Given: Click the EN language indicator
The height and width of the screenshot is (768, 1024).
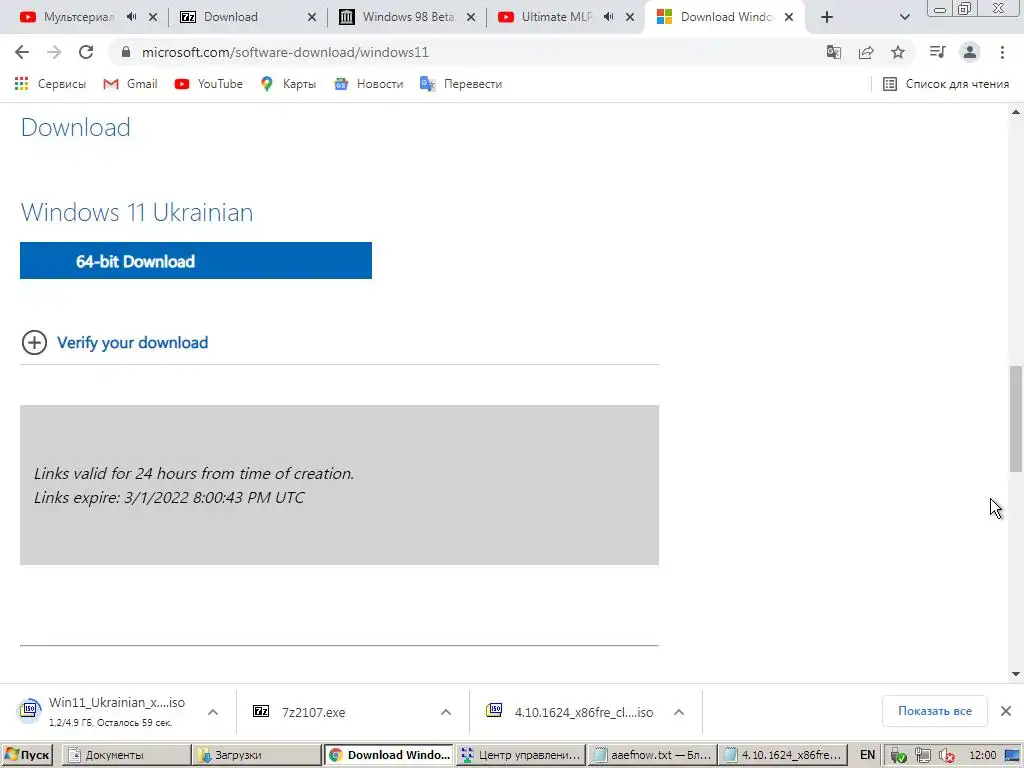Looking at the screenshot, I should (867, 755).
